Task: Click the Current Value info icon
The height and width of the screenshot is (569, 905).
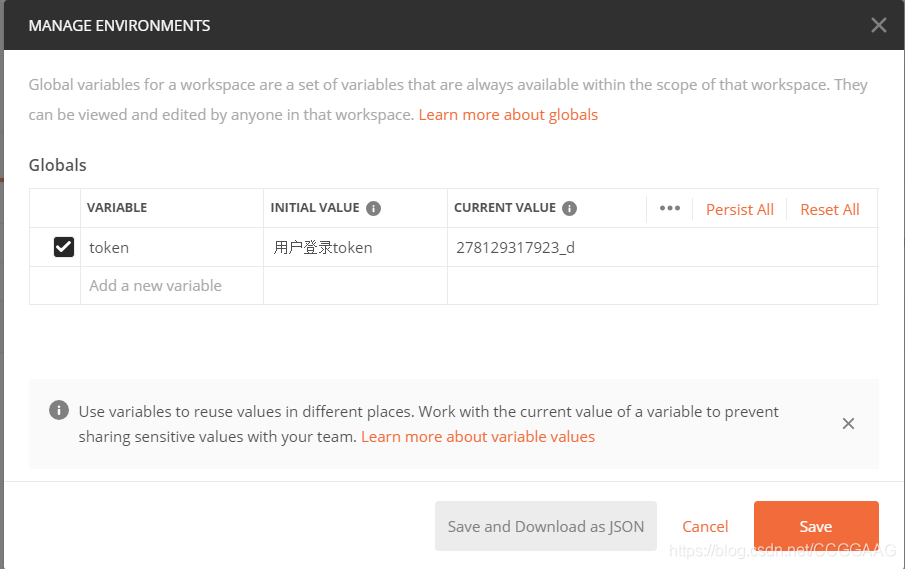Action: click(569, 208)
